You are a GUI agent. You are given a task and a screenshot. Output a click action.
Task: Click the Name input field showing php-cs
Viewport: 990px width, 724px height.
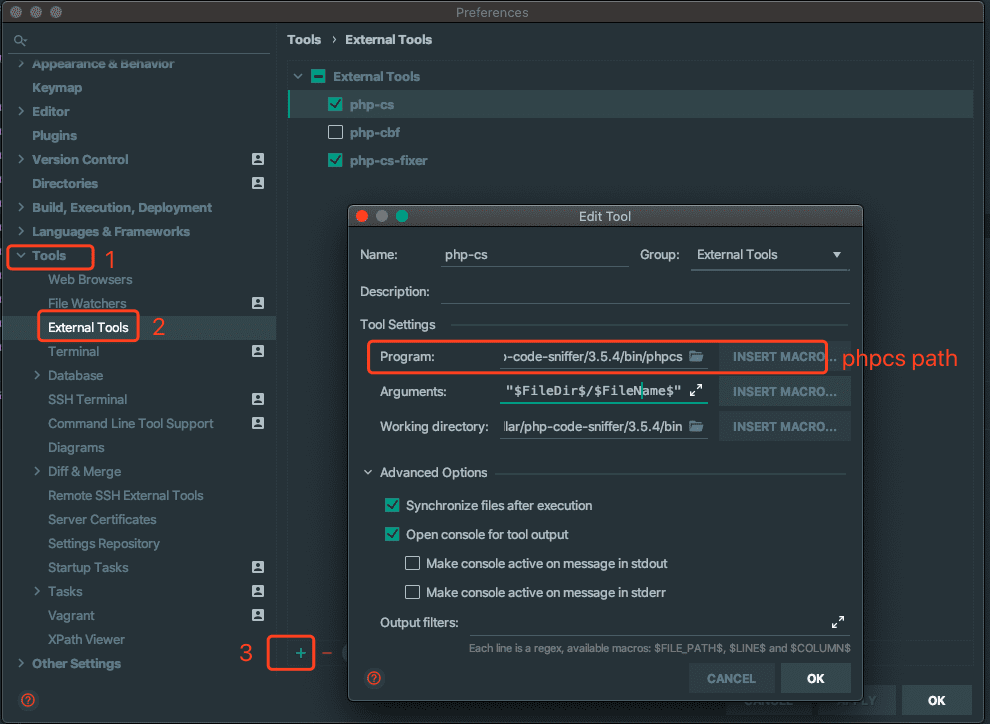click(x=535, y=255)
